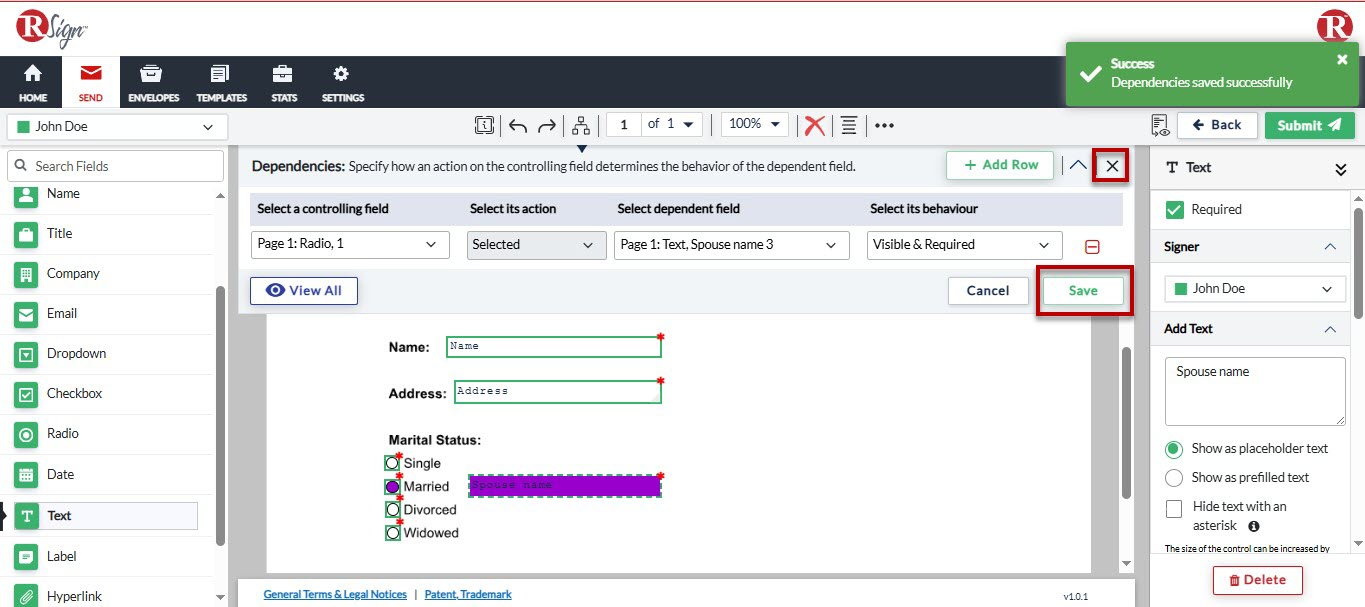The height and width of the screenshot is (607, 1365).
Task: Open the dependencies hierarchy tool
Action: point(580,124)
